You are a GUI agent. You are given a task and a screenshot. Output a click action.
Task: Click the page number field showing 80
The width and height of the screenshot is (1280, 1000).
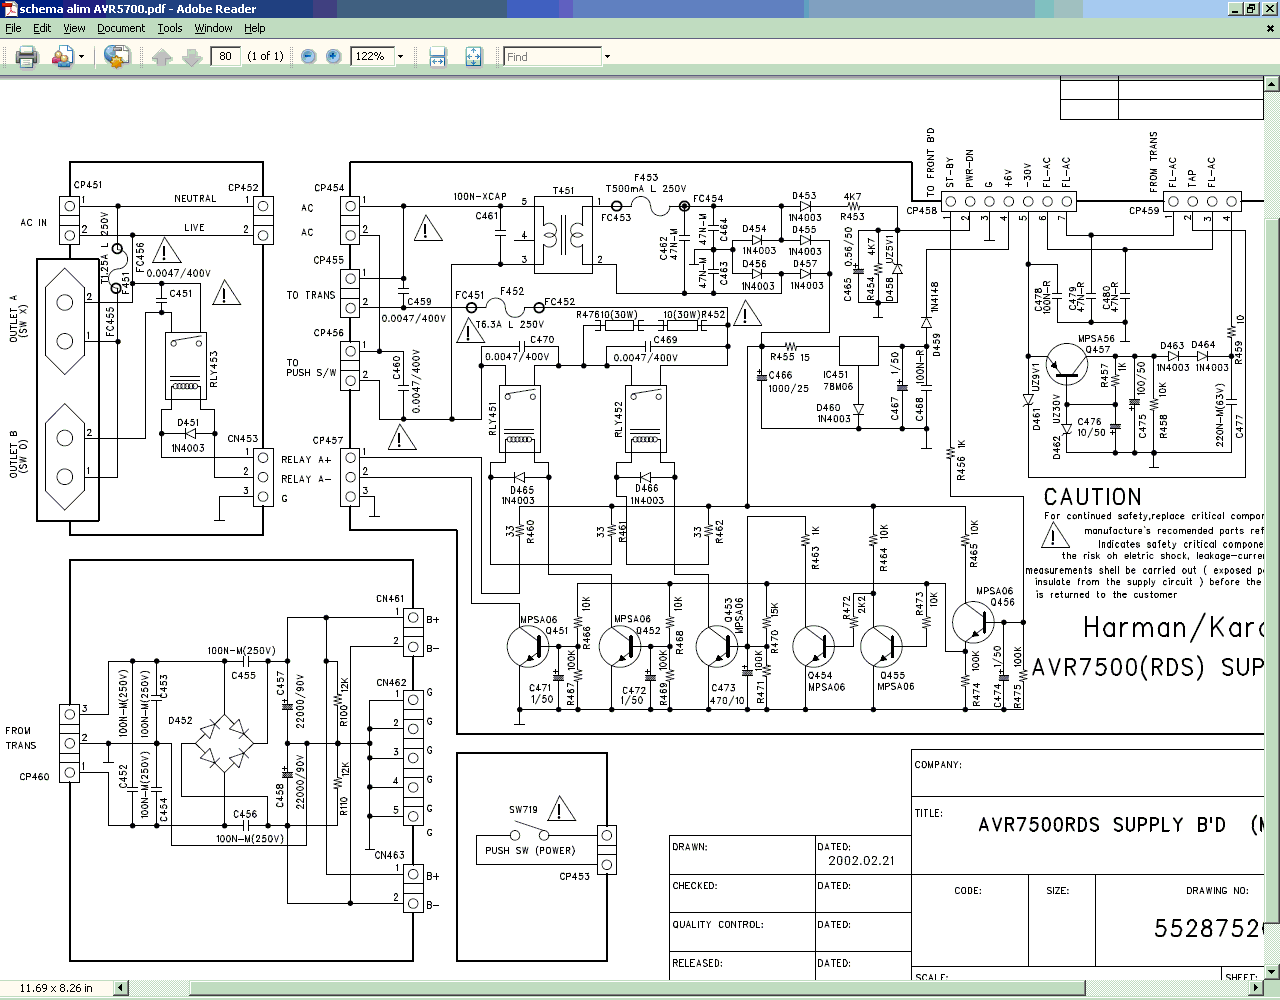(226, 56)
